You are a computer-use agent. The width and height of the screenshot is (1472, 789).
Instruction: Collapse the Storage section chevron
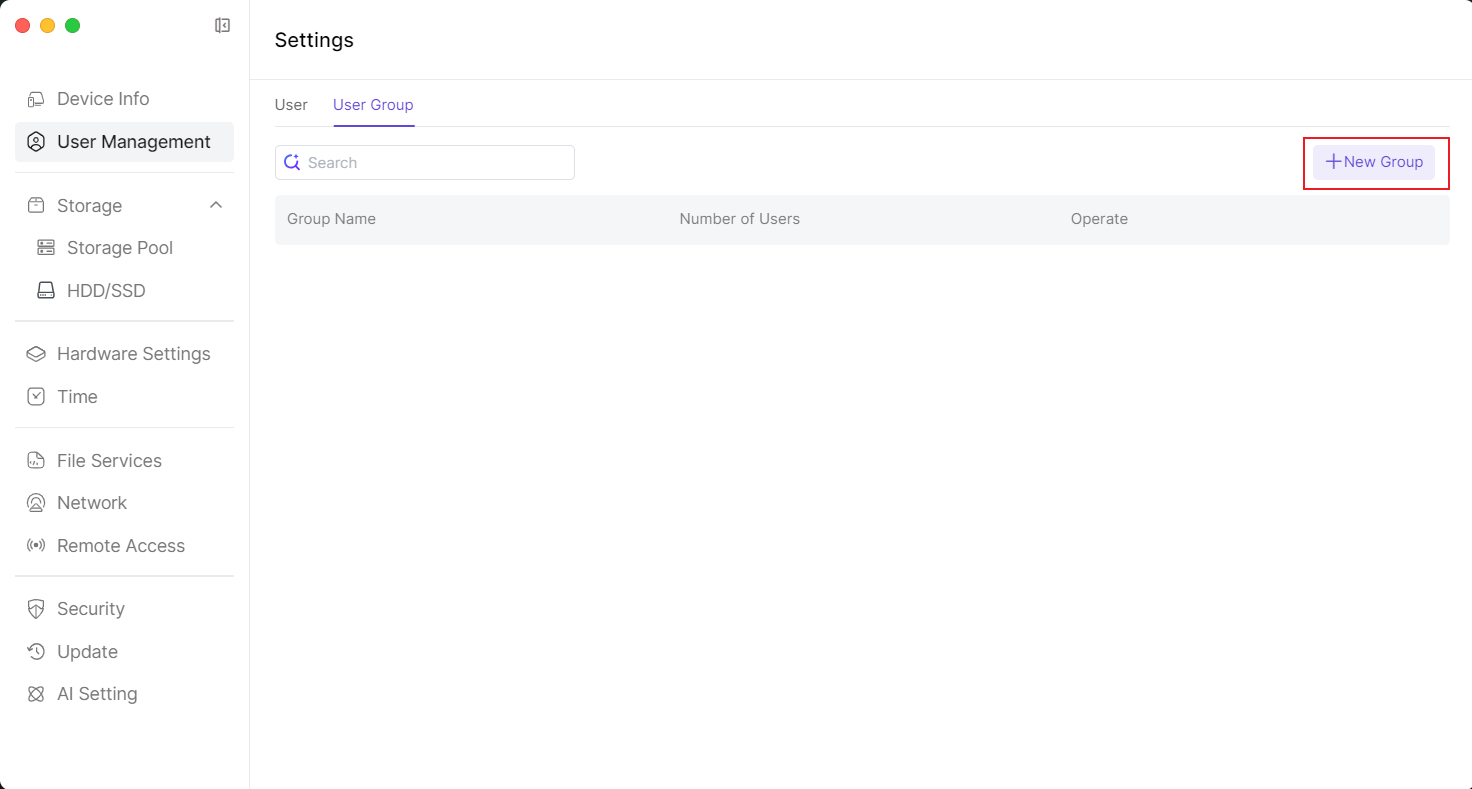coord(215,205)
